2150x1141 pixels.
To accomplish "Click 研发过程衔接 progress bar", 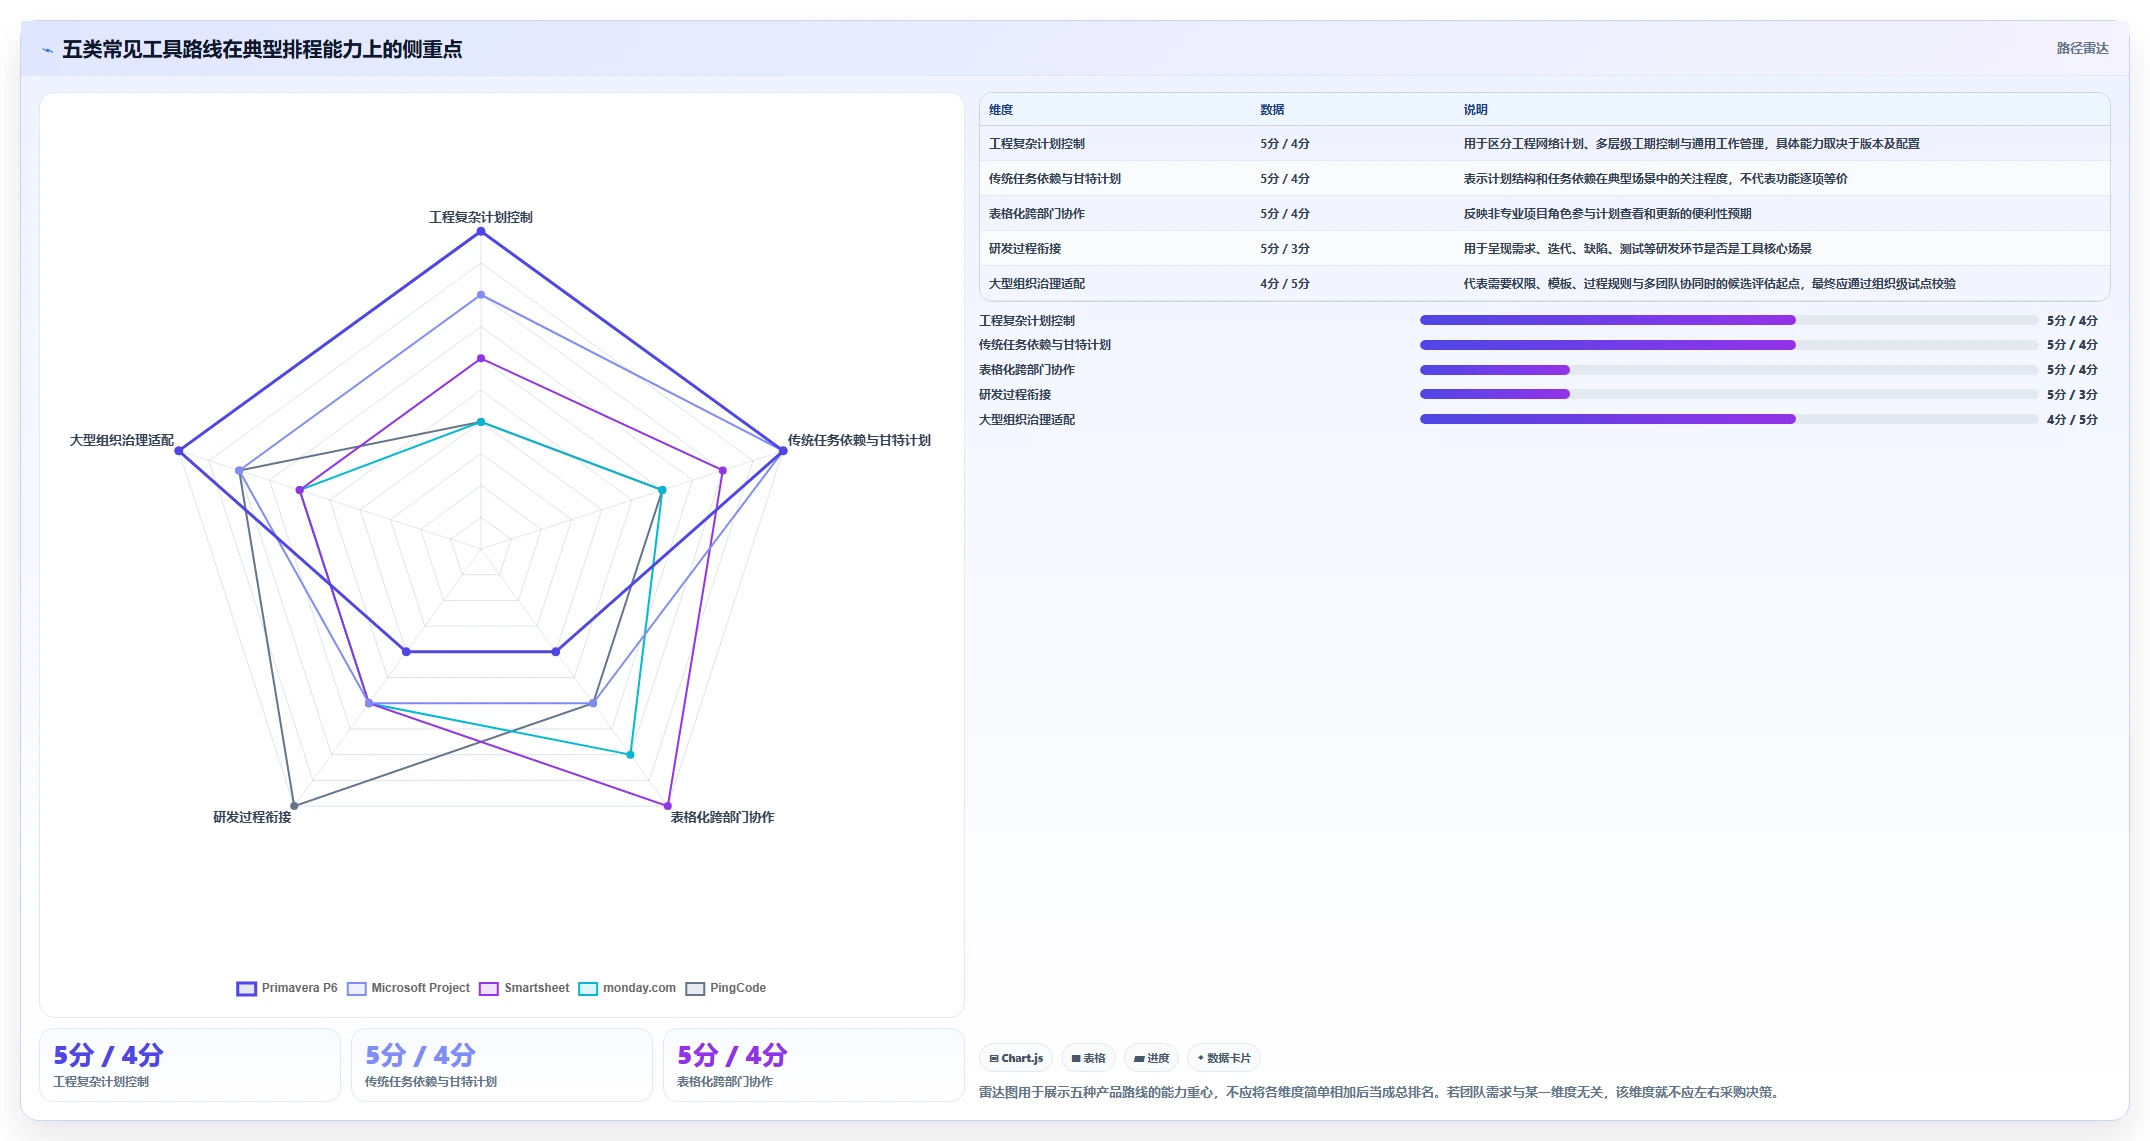I will (x=1728, y=394).
